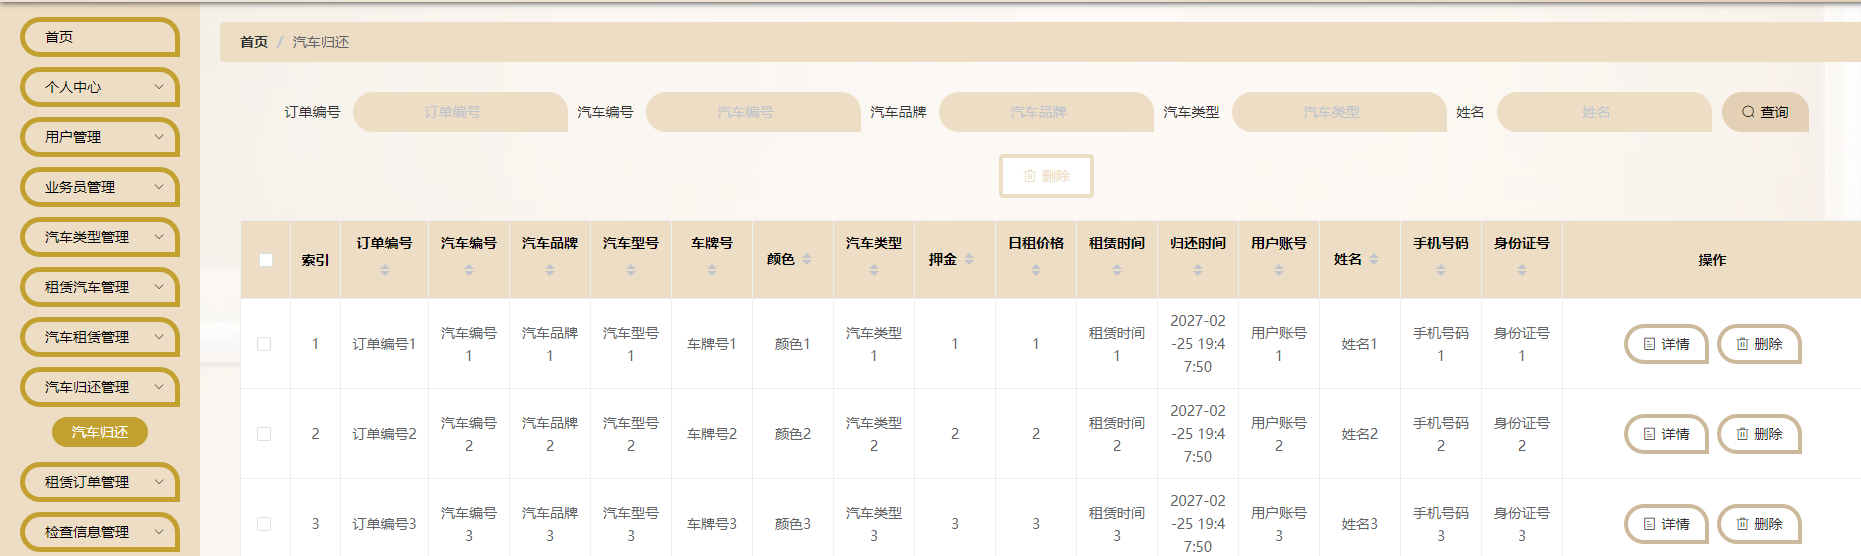The height and width of the screenshot is (556, 1861).
Task: Select 汽车归还 submenu item
Action: point(100,432)
